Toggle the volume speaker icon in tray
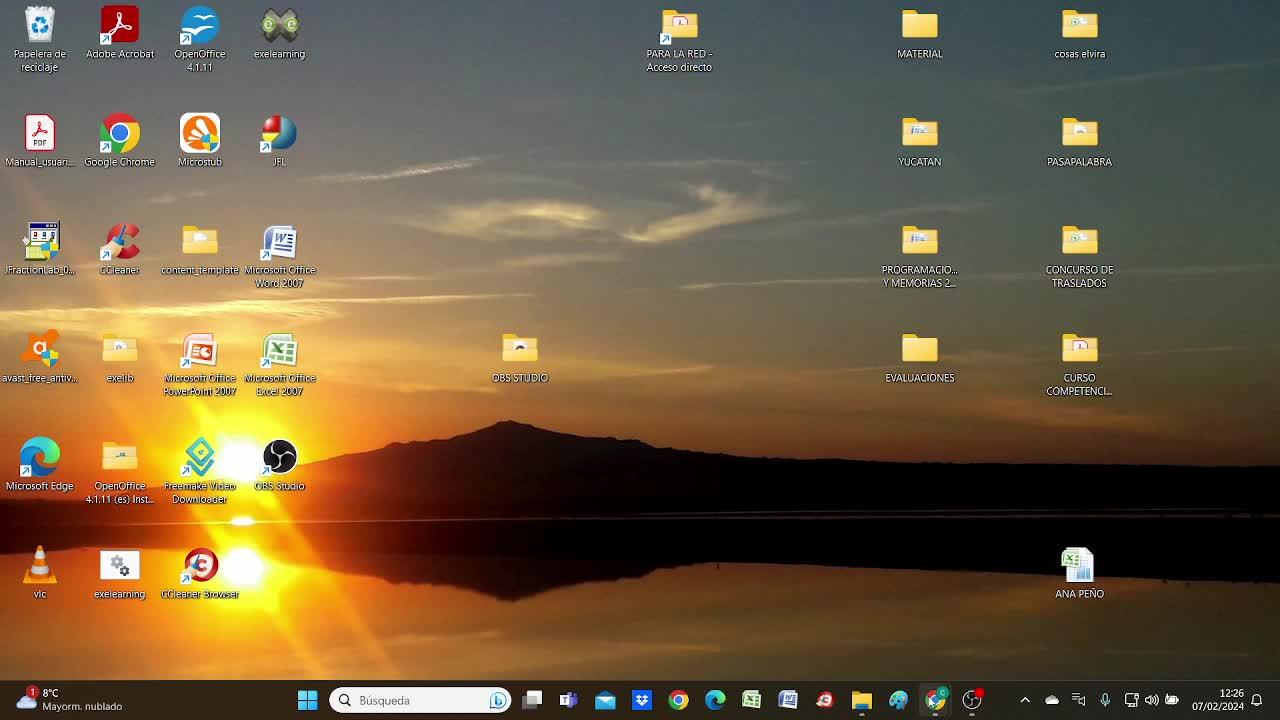The height and width of the screenshot is (720, 1280). point(1151,700)
